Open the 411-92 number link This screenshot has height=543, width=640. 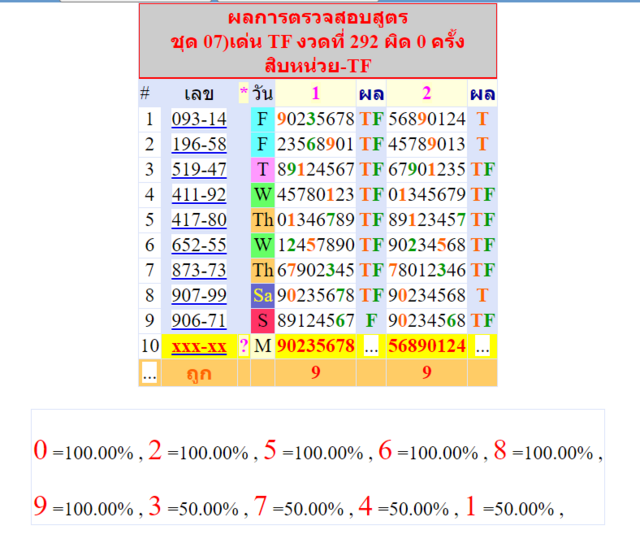tap(199, 195)
